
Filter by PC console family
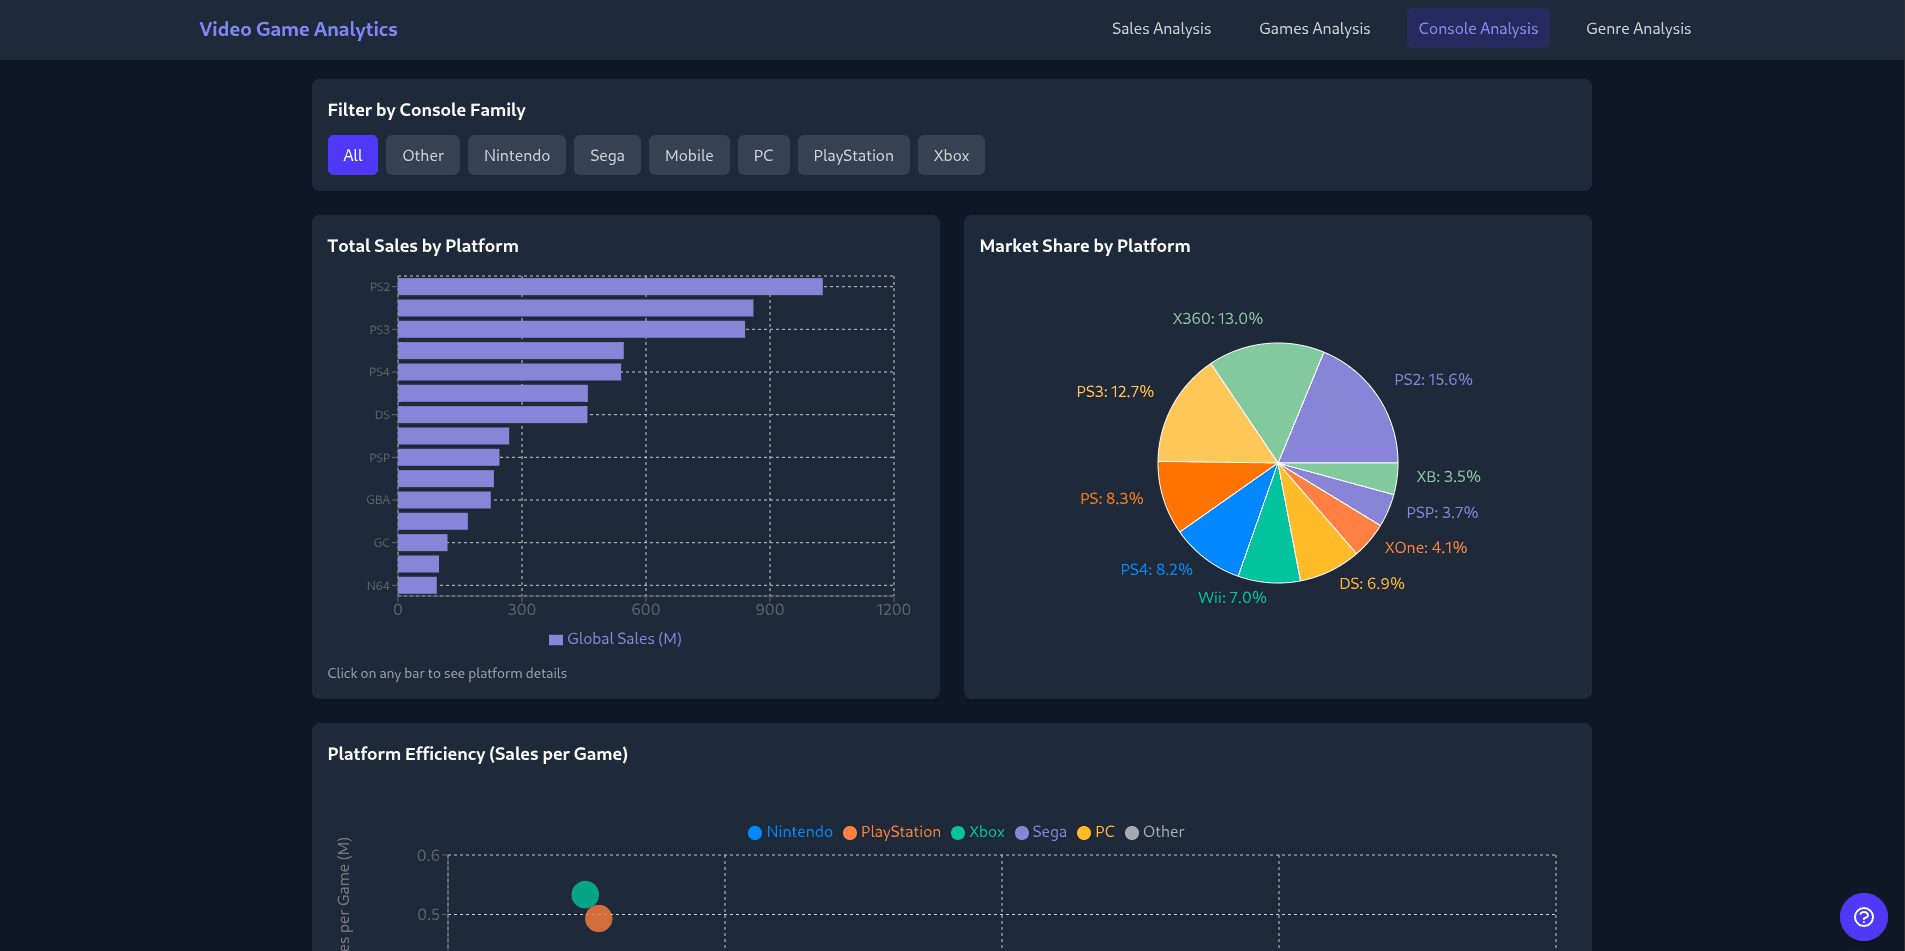(x=763, y=155)
